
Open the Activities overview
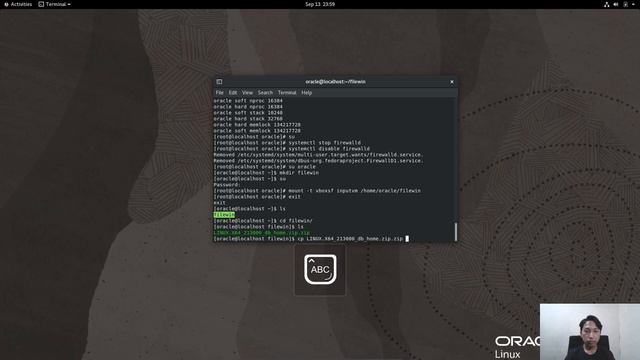click(x=18, y=4)
